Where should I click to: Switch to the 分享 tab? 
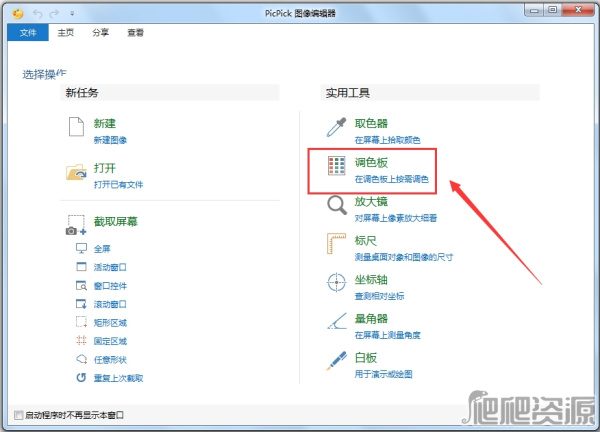(100, 33)
